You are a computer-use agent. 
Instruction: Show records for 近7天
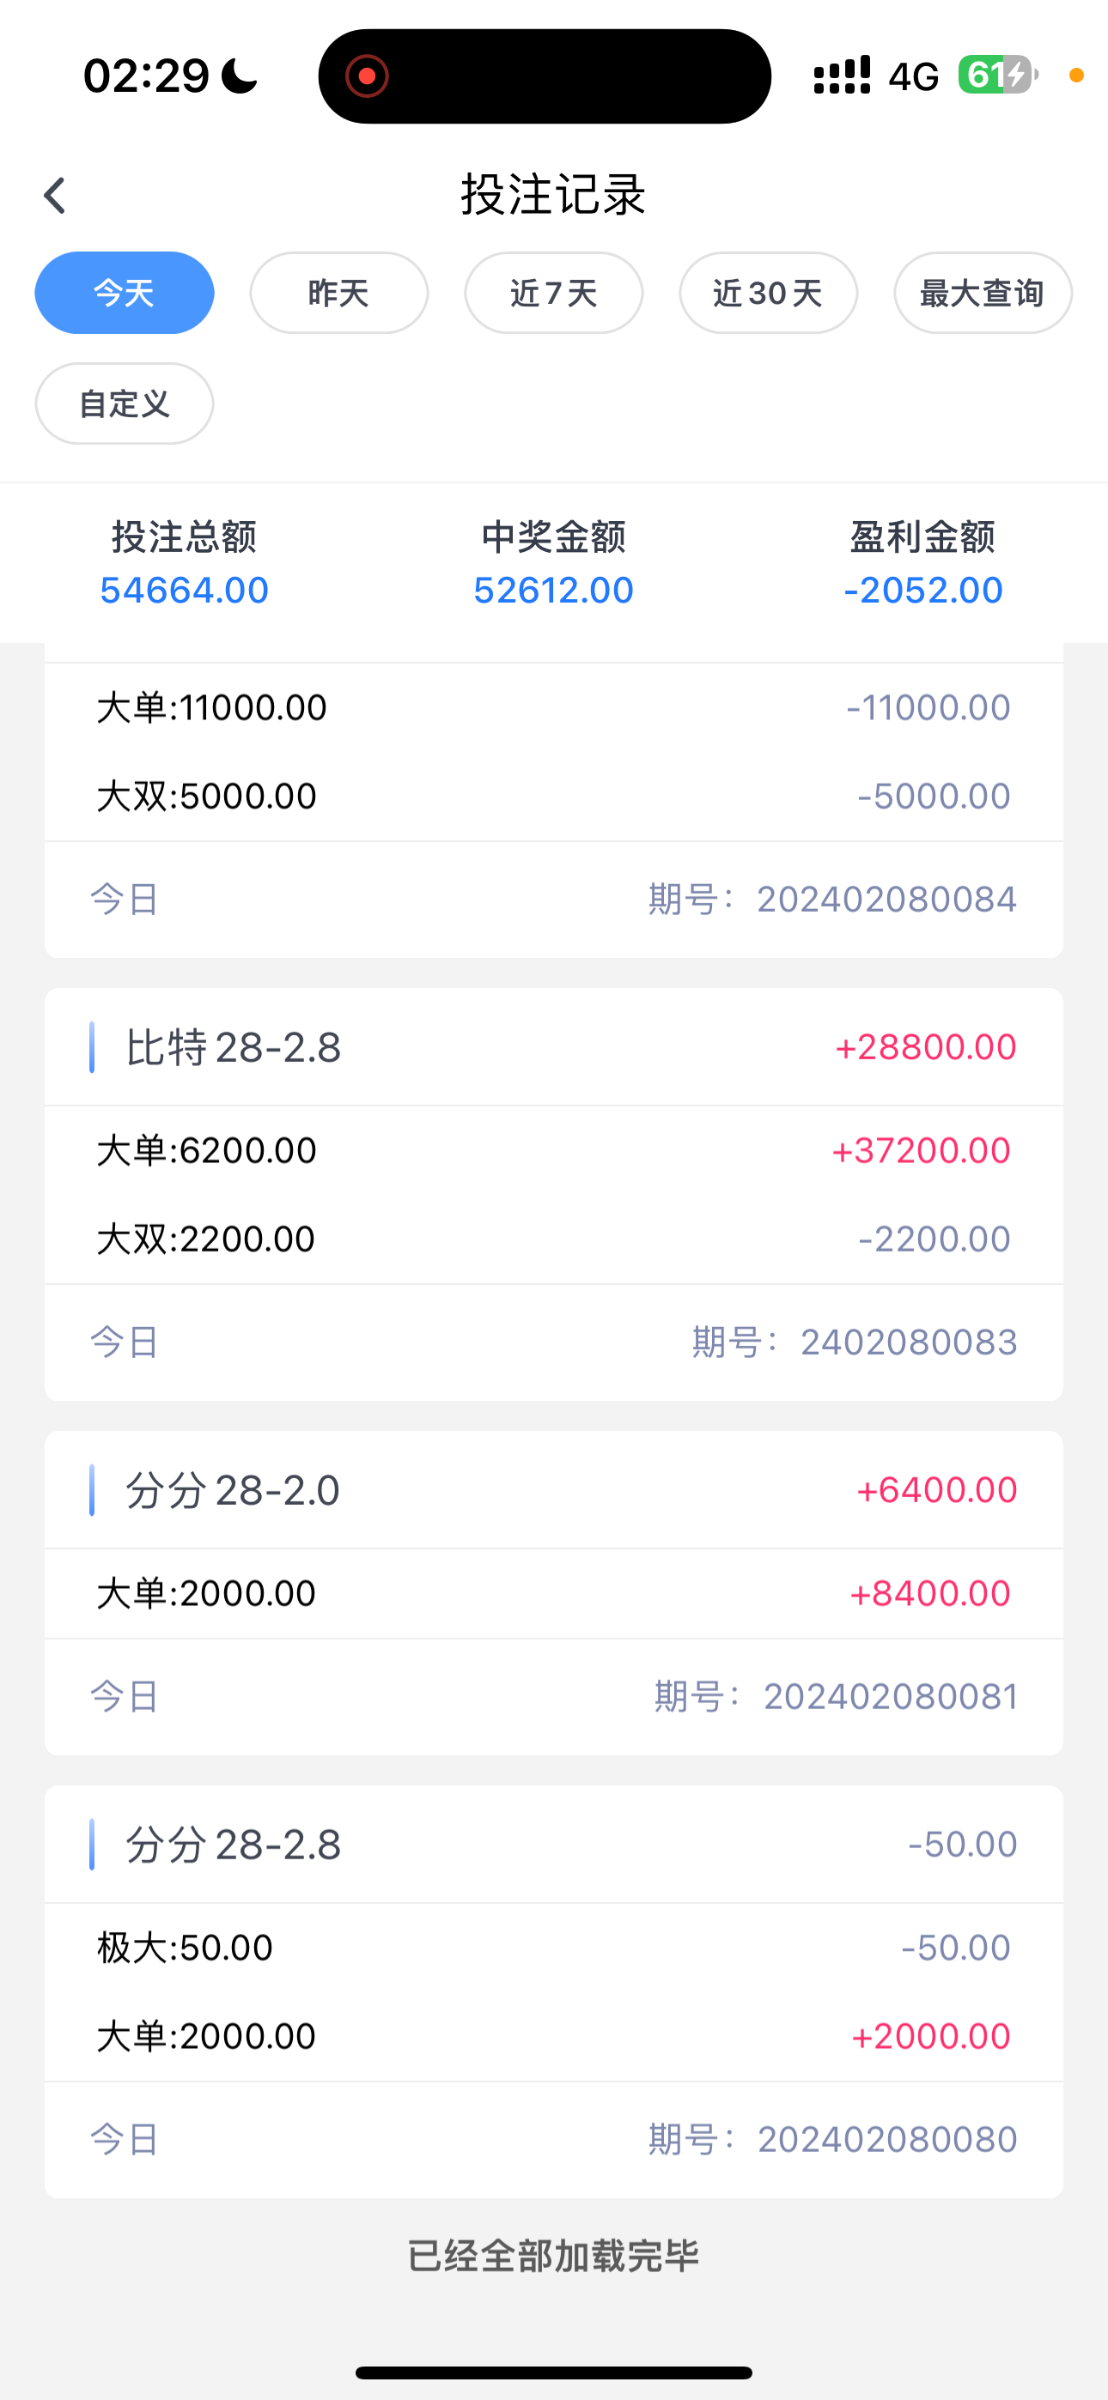coord(553,293)
